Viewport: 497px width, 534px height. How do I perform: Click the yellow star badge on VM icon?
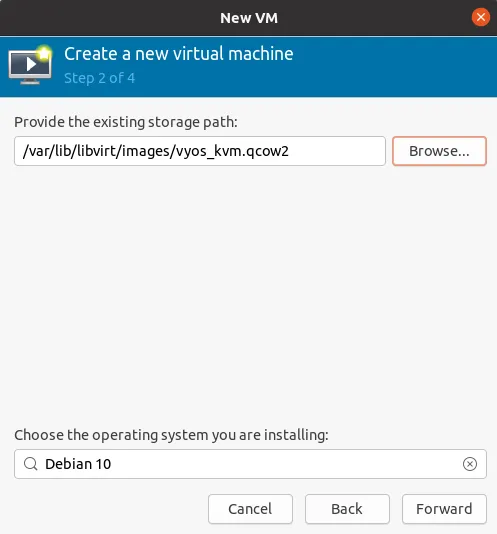44,53
